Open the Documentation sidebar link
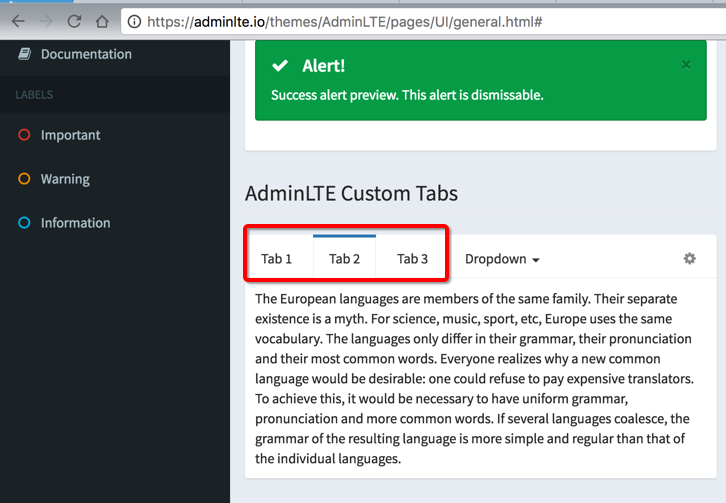The height and width of the screenshot is (503, 726). [86, 54]
